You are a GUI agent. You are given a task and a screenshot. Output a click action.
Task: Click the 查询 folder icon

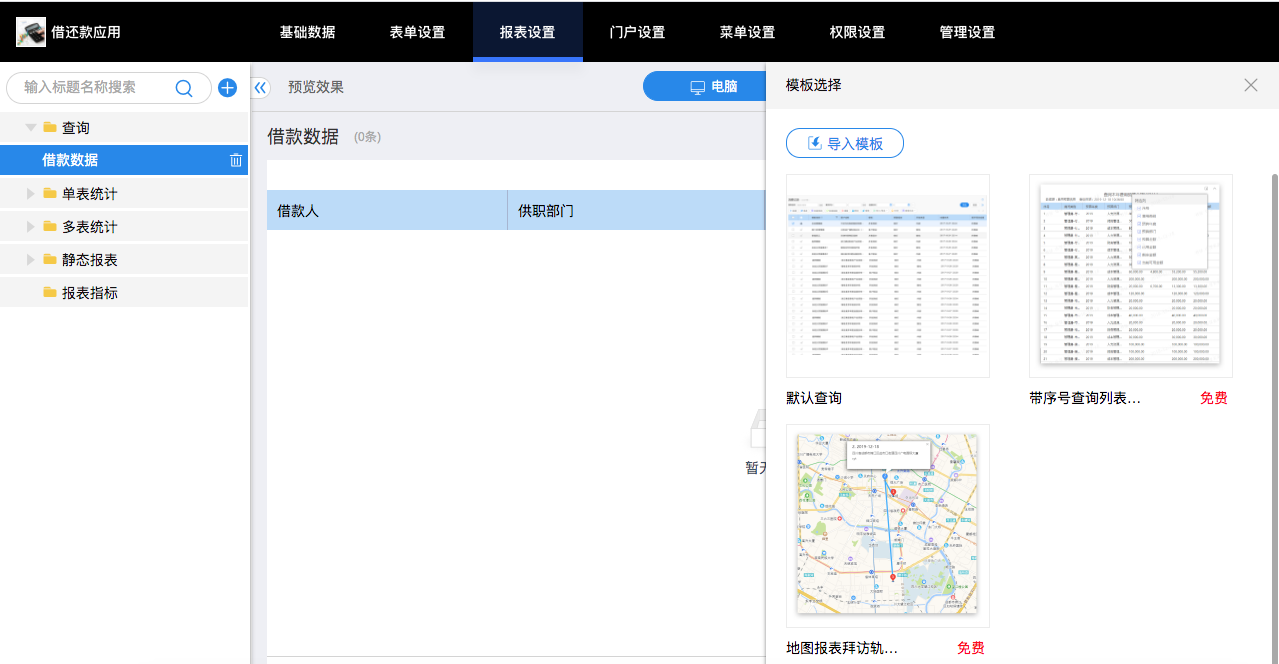(x=50, y=127)
